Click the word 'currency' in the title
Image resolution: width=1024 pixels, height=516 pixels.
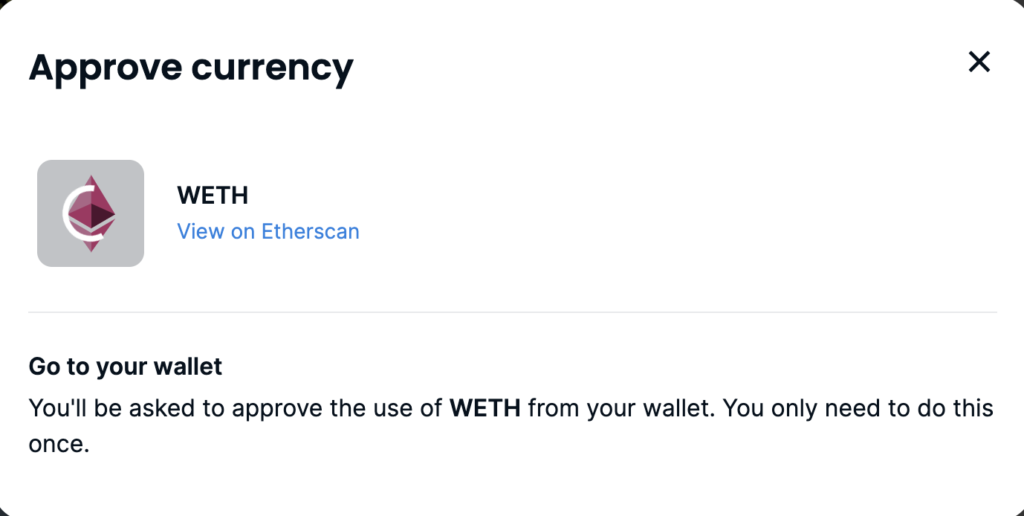[x=272, y=69]
